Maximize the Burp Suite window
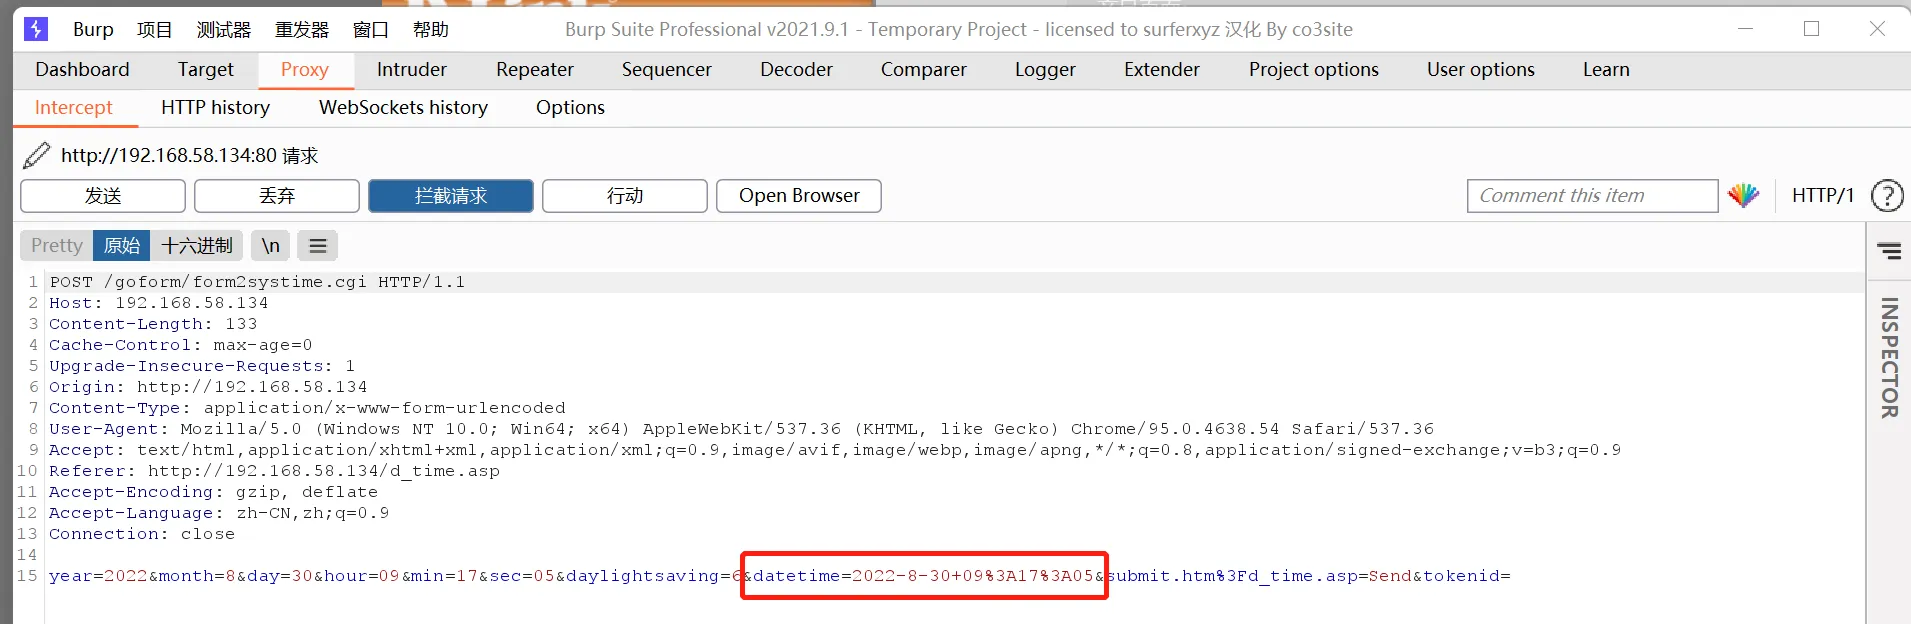Viewport: 1911px width, 624px height. pos(1811,29)
